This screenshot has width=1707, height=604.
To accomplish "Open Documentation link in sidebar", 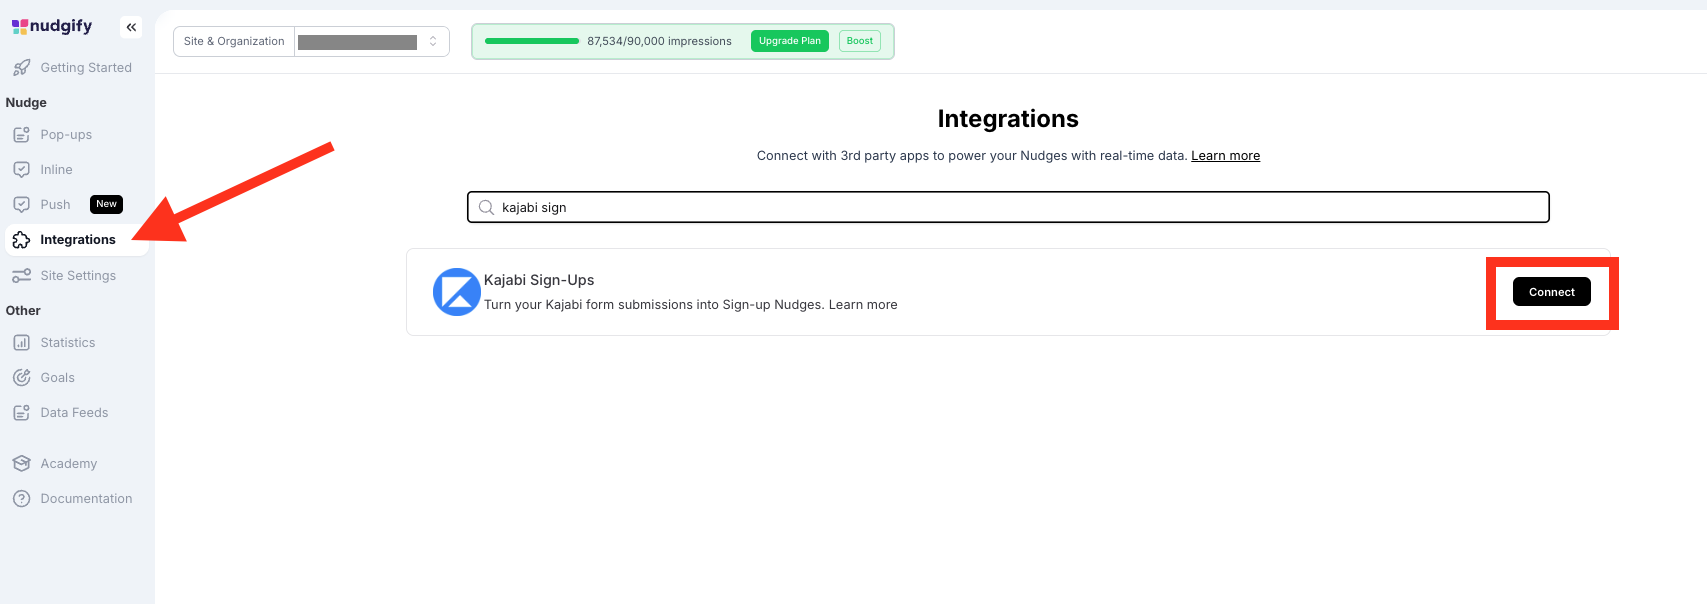I will click(86, 499).
